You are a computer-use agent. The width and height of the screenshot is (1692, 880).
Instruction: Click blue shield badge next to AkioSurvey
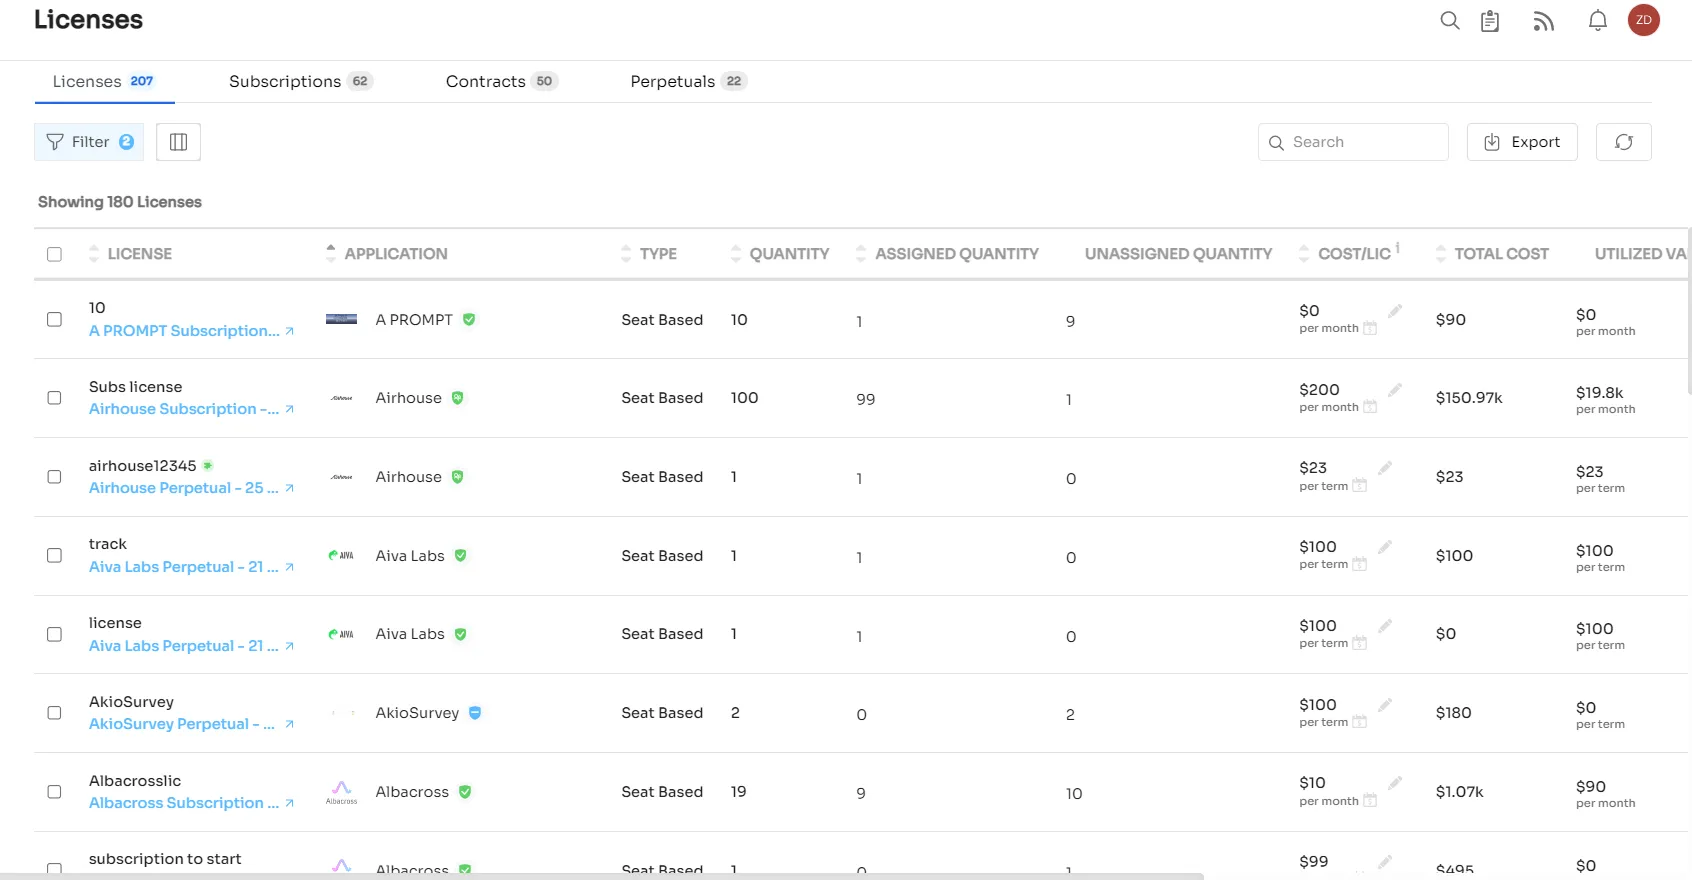[x=475, y=713]
